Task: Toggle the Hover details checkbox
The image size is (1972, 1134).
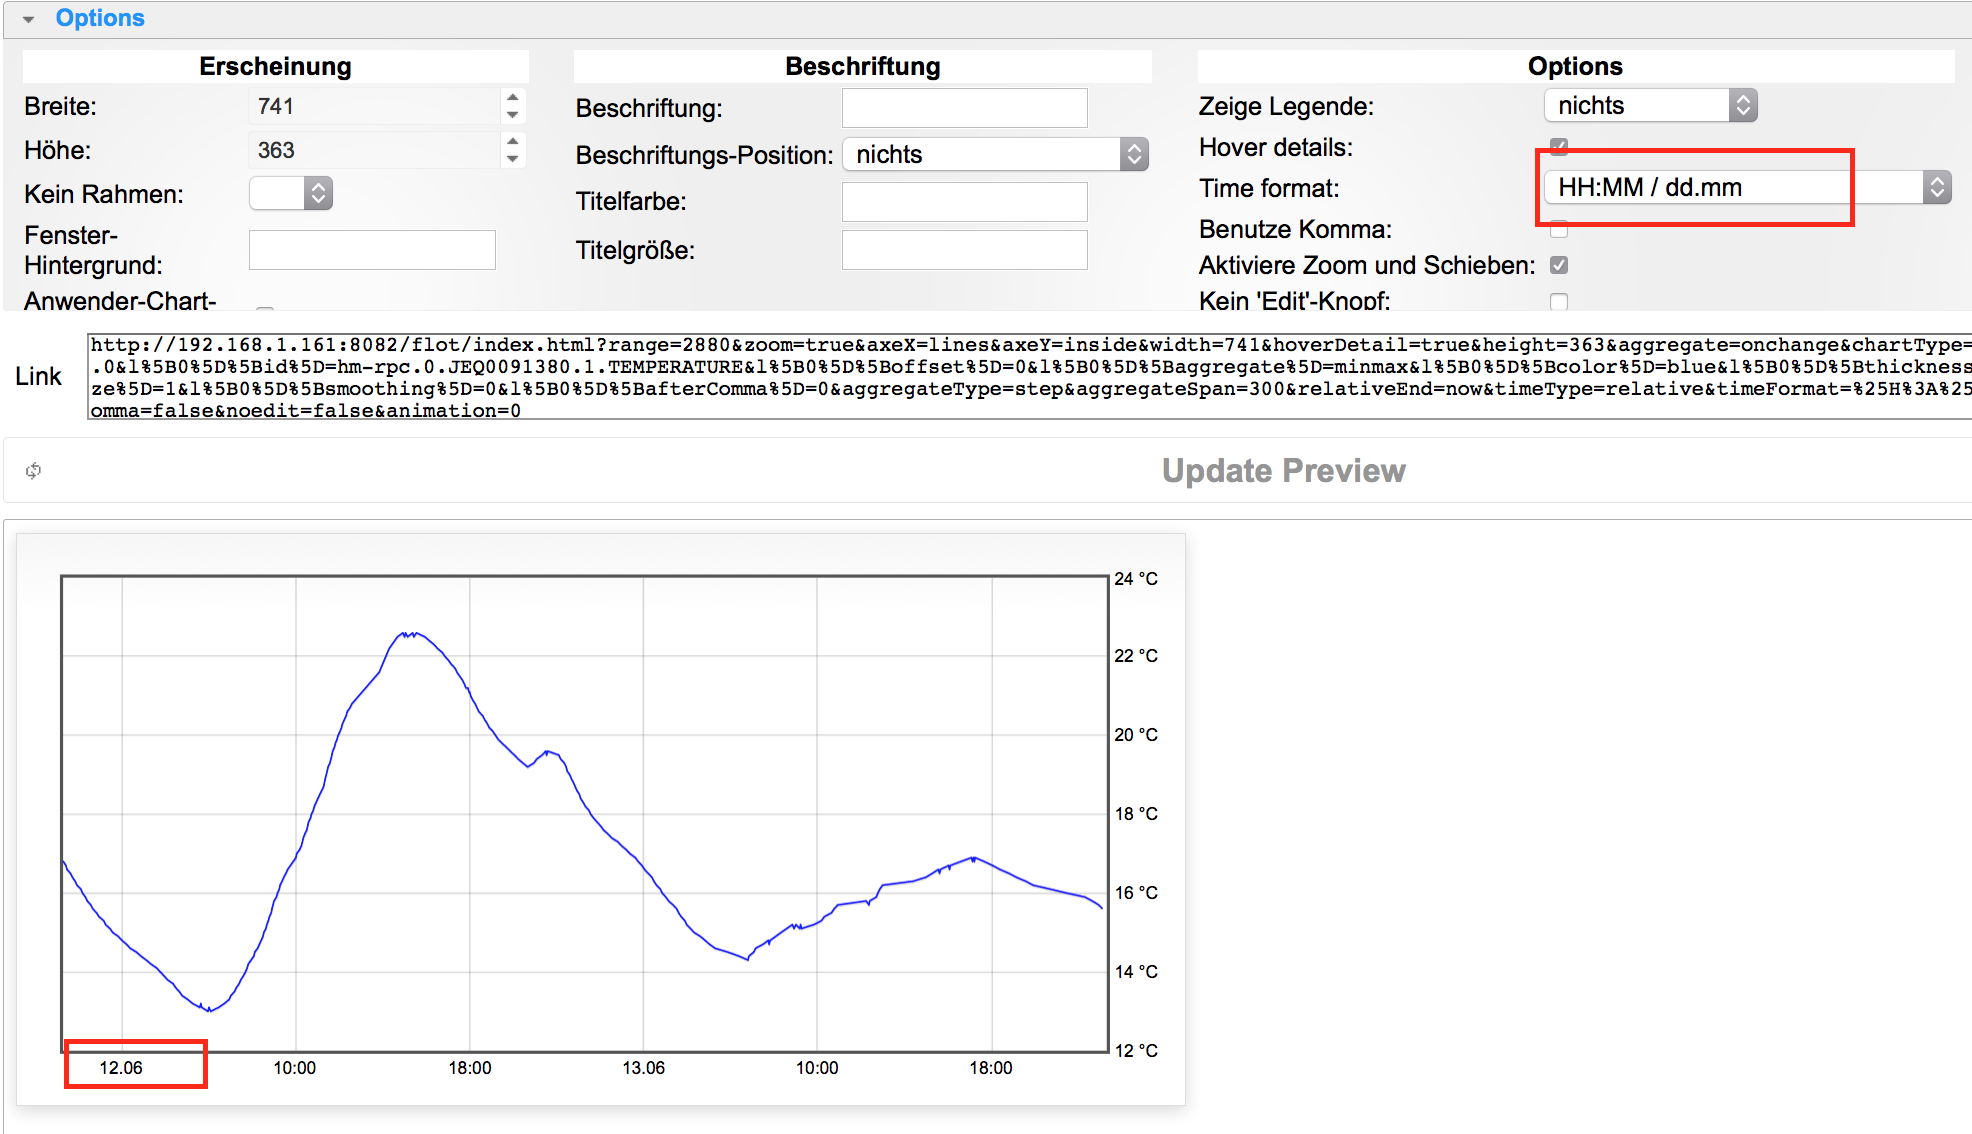Action: pyautogui.click(x=1559, y=146)
